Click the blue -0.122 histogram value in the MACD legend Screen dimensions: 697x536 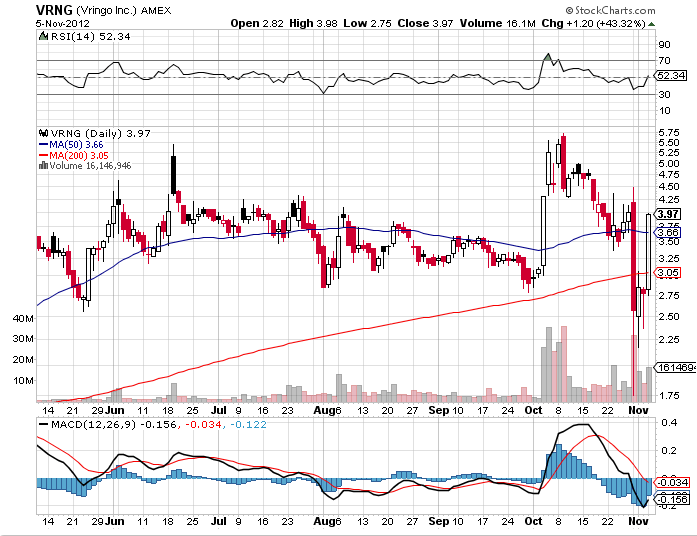(248, 424)
